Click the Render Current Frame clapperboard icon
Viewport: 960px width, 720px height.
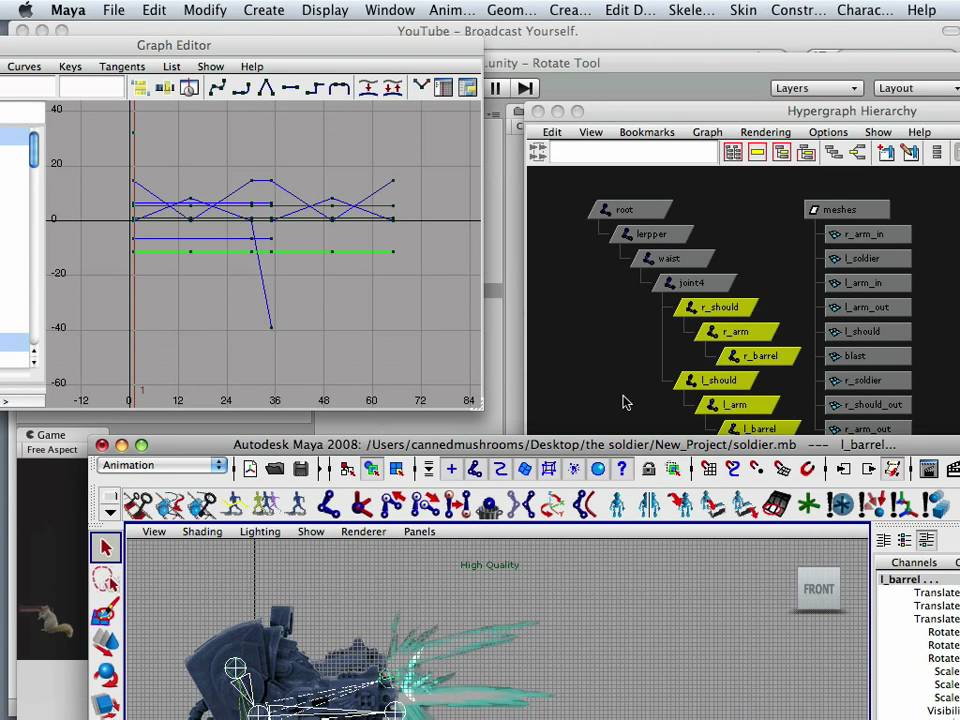[x=929, y=469]
